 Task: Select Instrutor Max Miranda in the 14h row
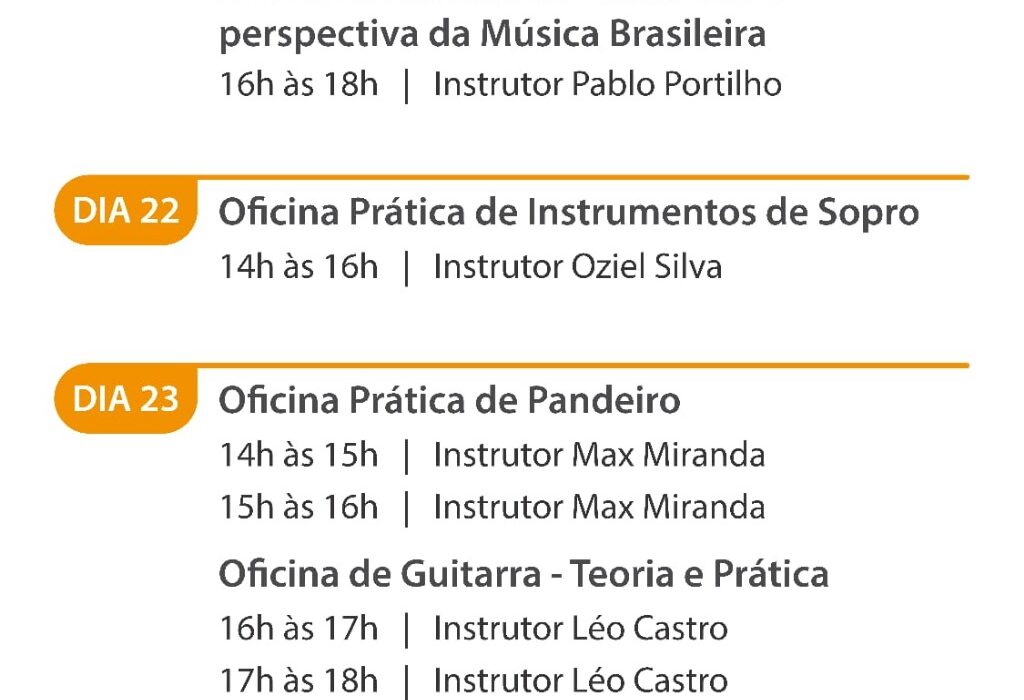pyautogui.click(x=599, y=455)
